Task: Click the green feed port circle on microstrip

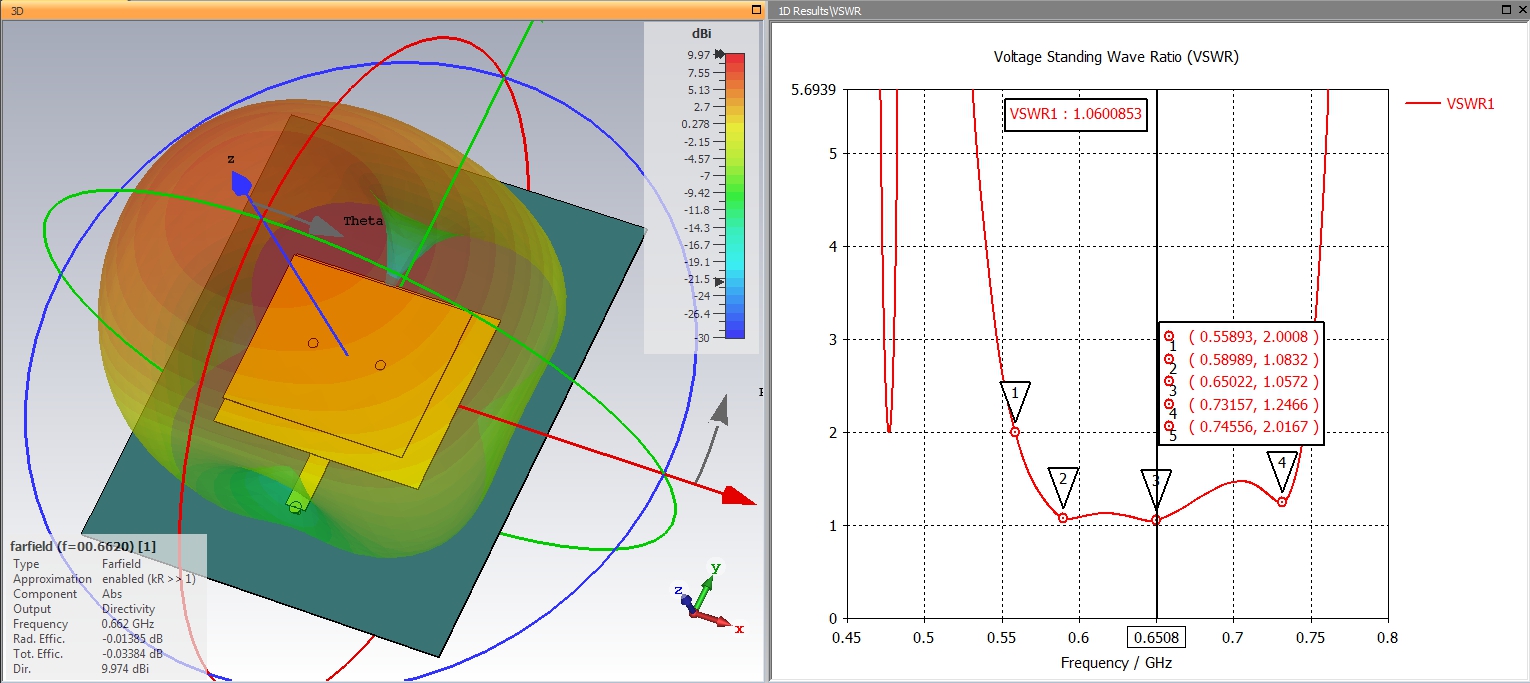Action: (x=295, y=508)
